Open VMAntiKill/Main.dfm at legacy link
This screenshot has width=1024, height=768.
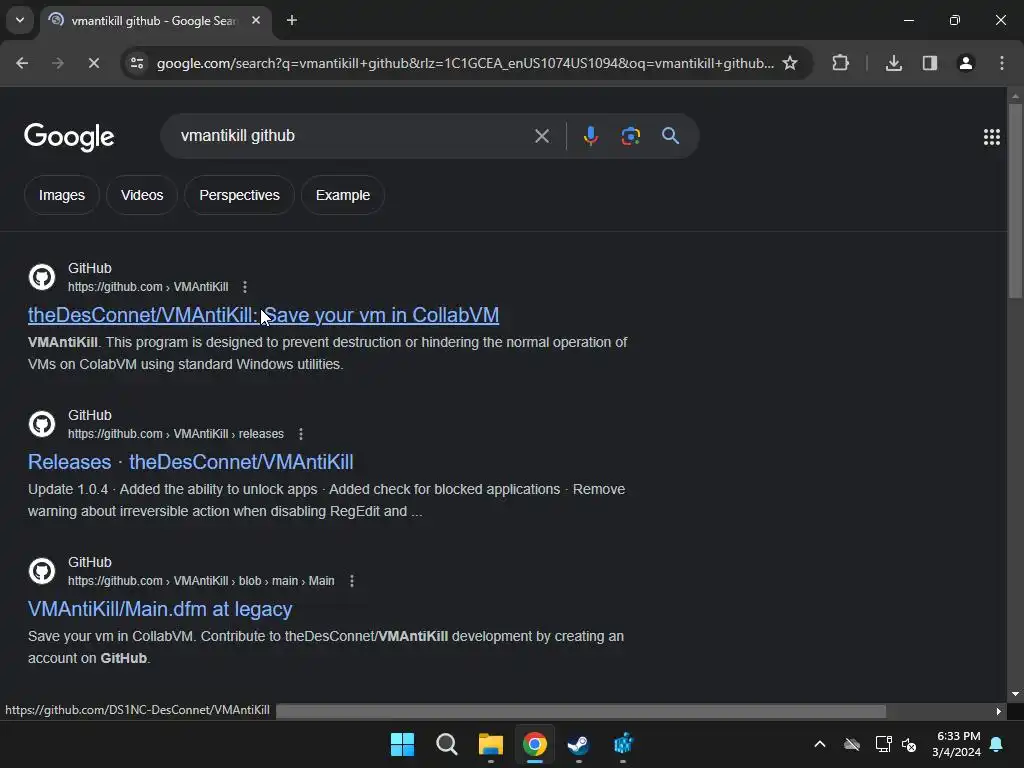[160, 609]
